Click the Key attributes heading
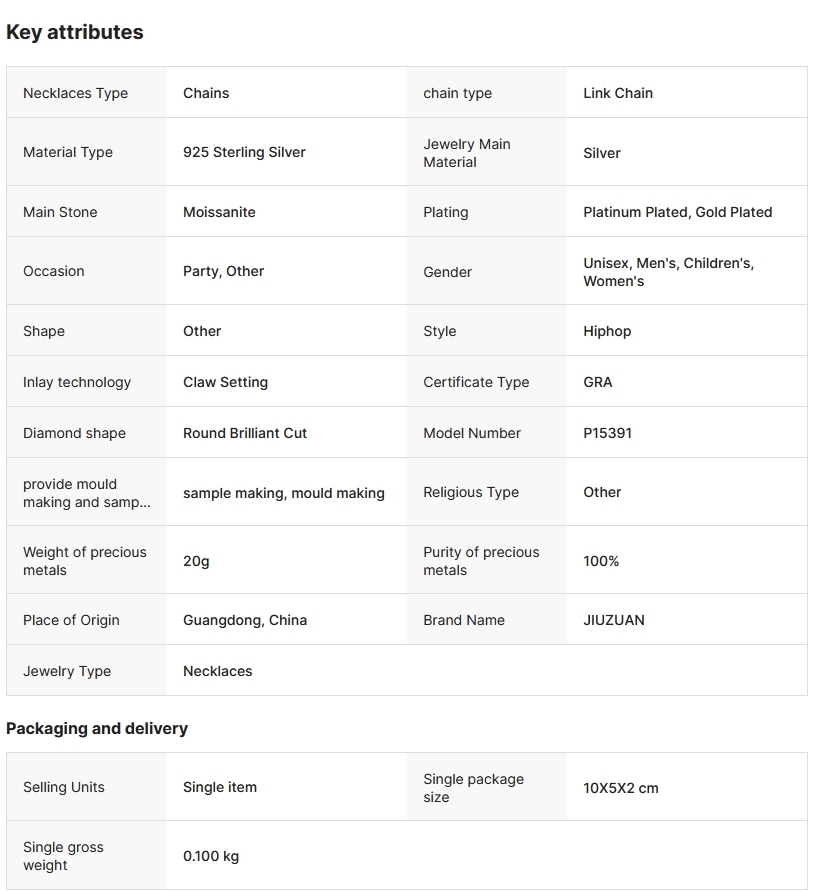 pos(75,32)
